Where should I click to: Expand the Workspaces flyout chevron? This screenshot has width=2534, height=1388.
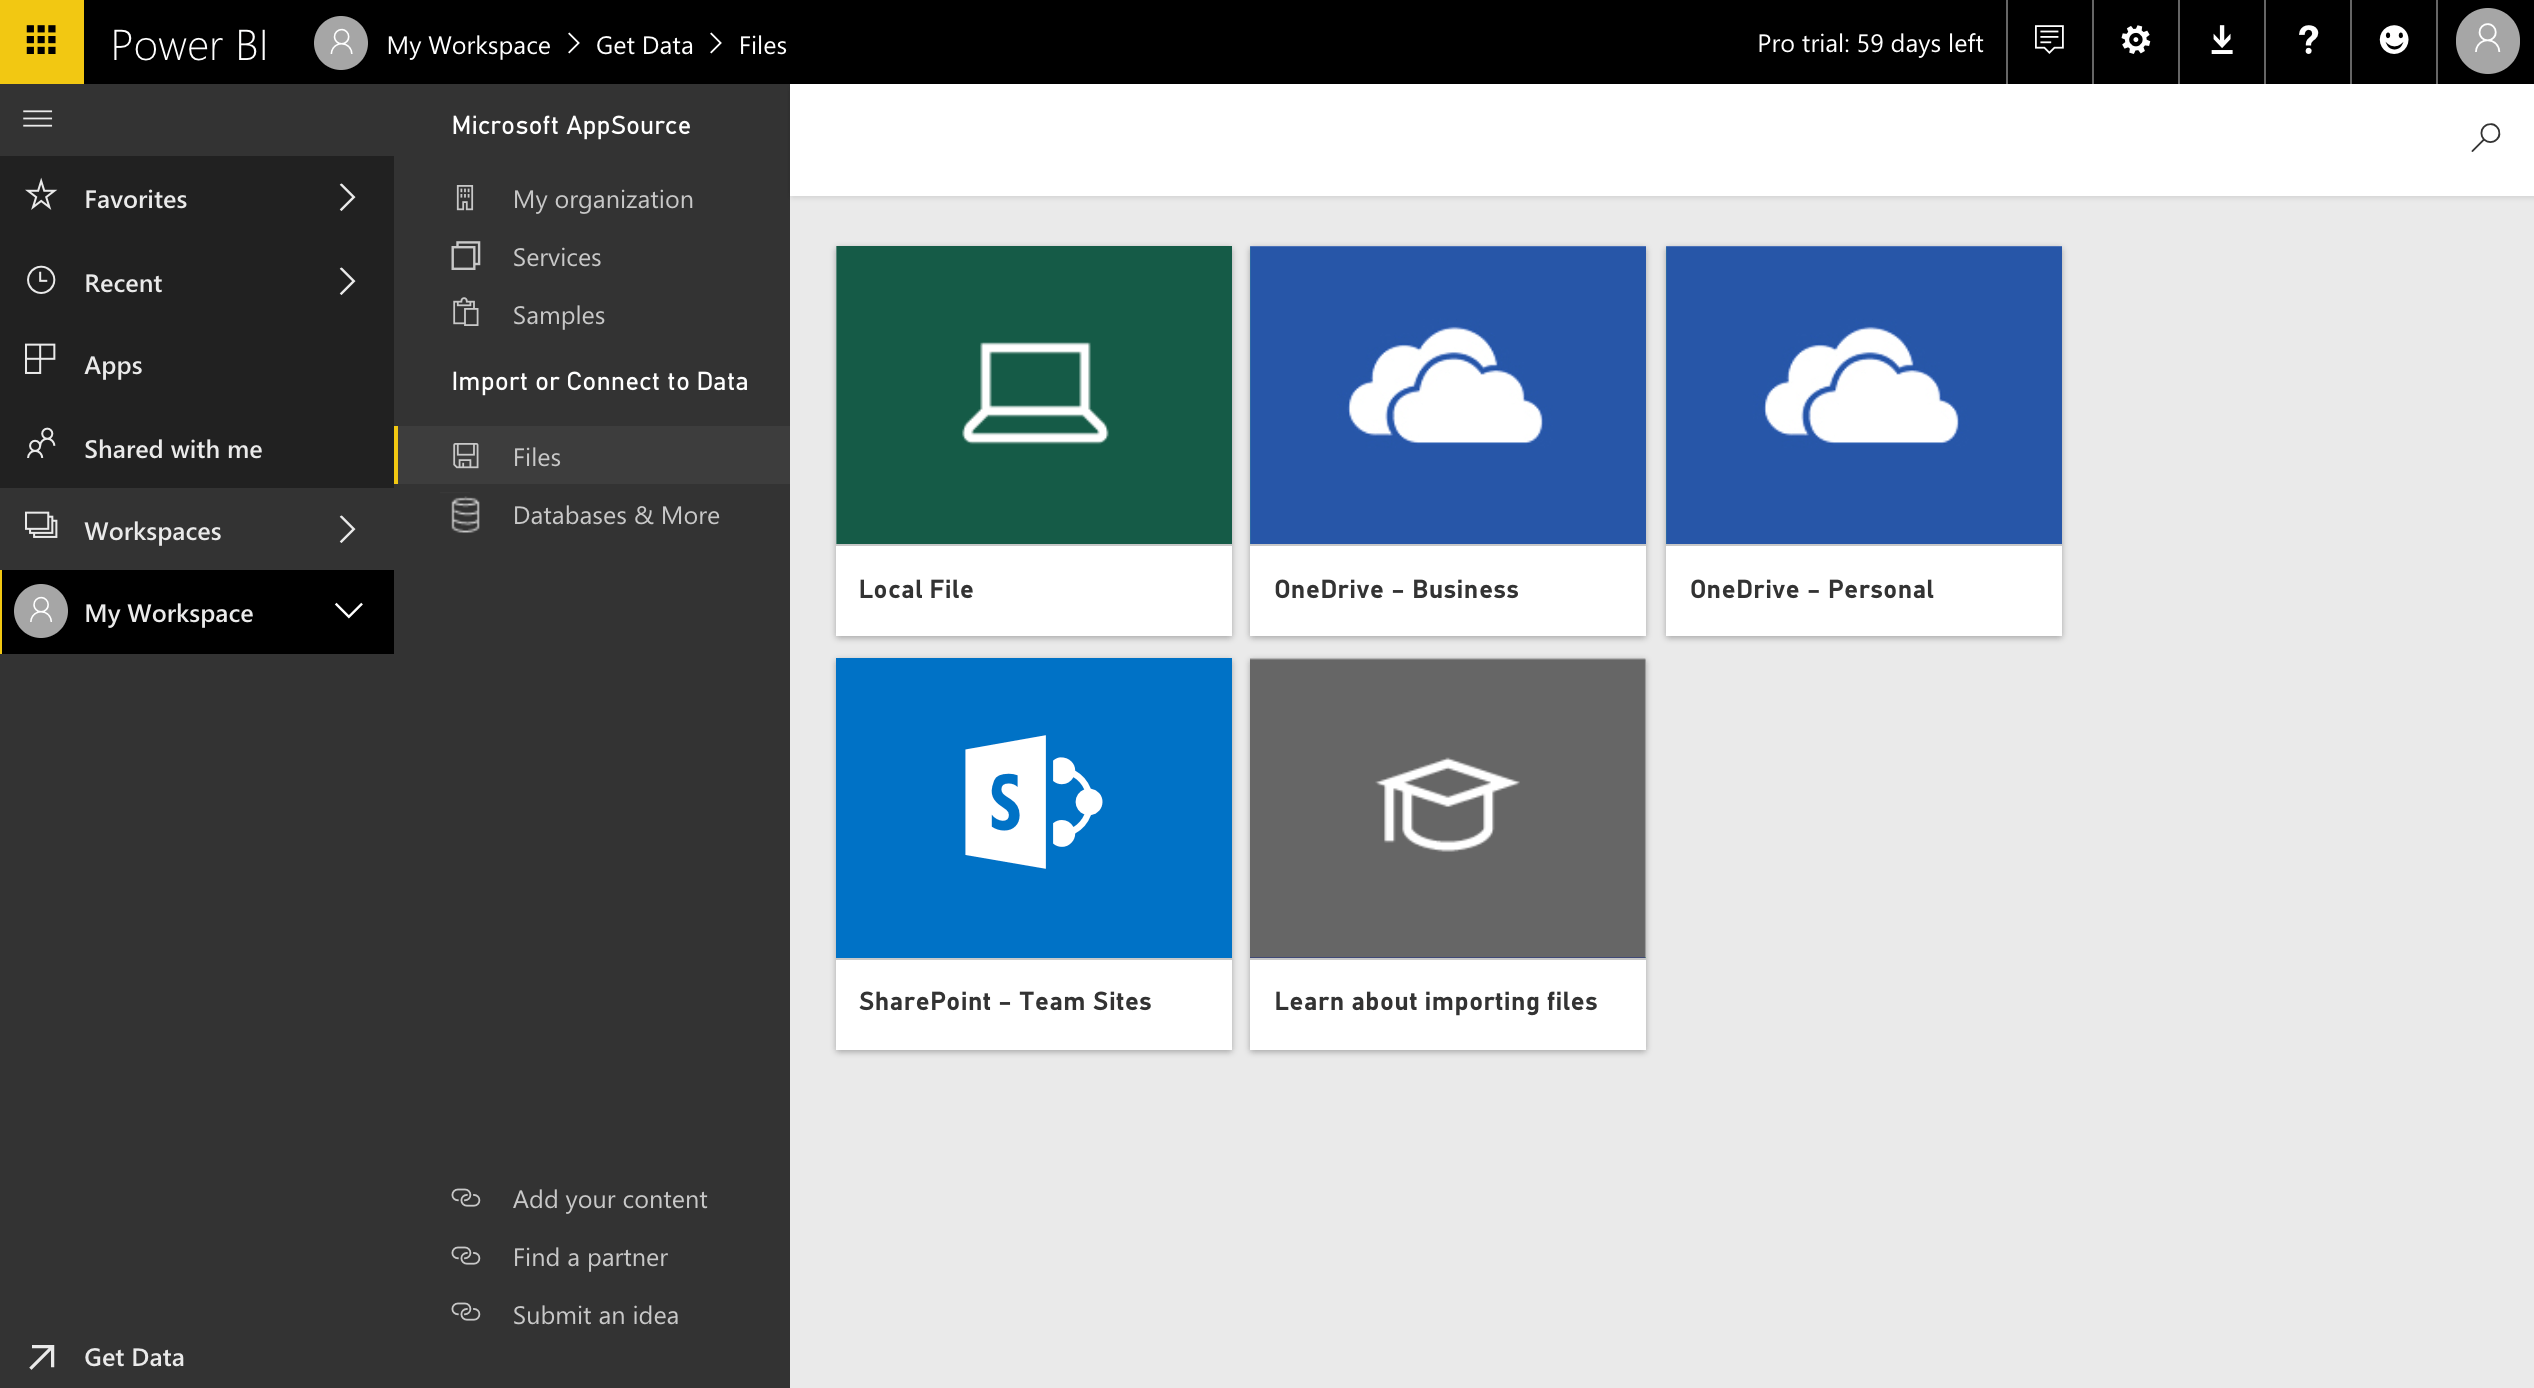347,530
